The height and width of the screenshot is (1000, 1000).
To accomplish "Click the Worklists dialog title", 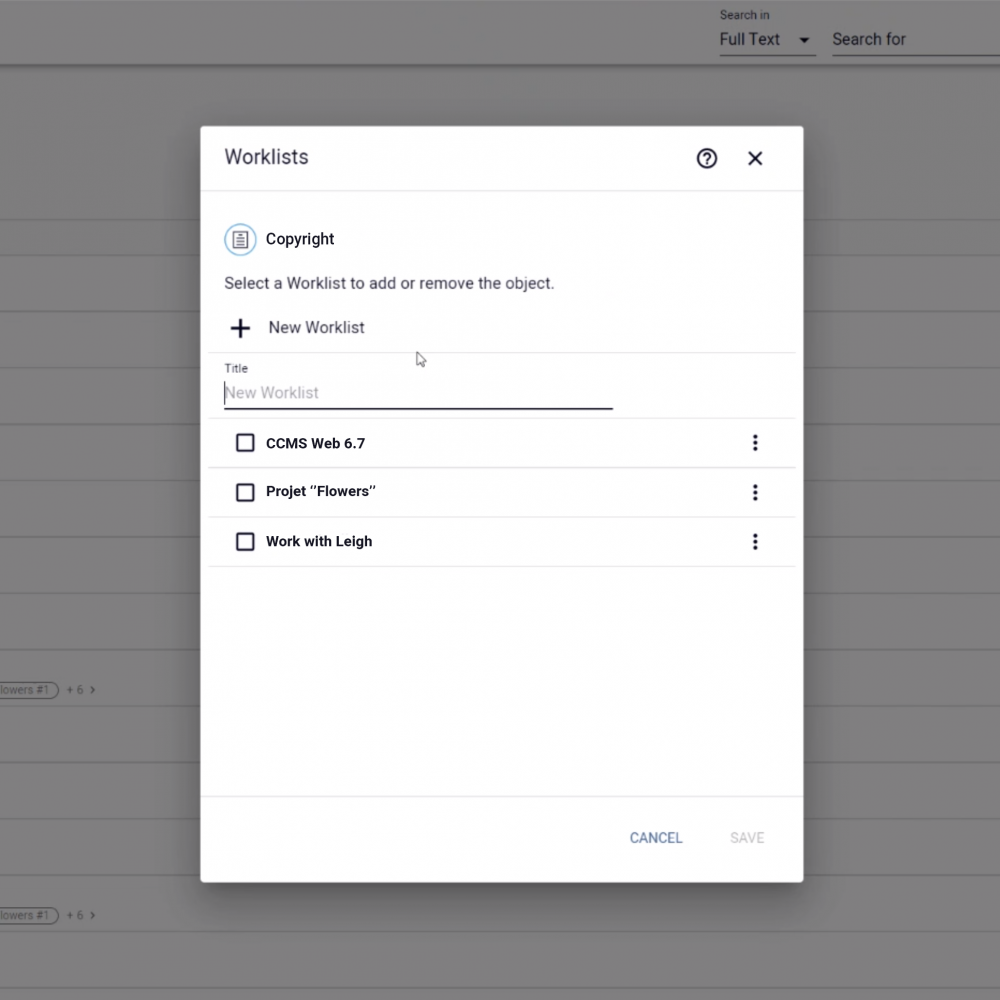I will (266, 157).
